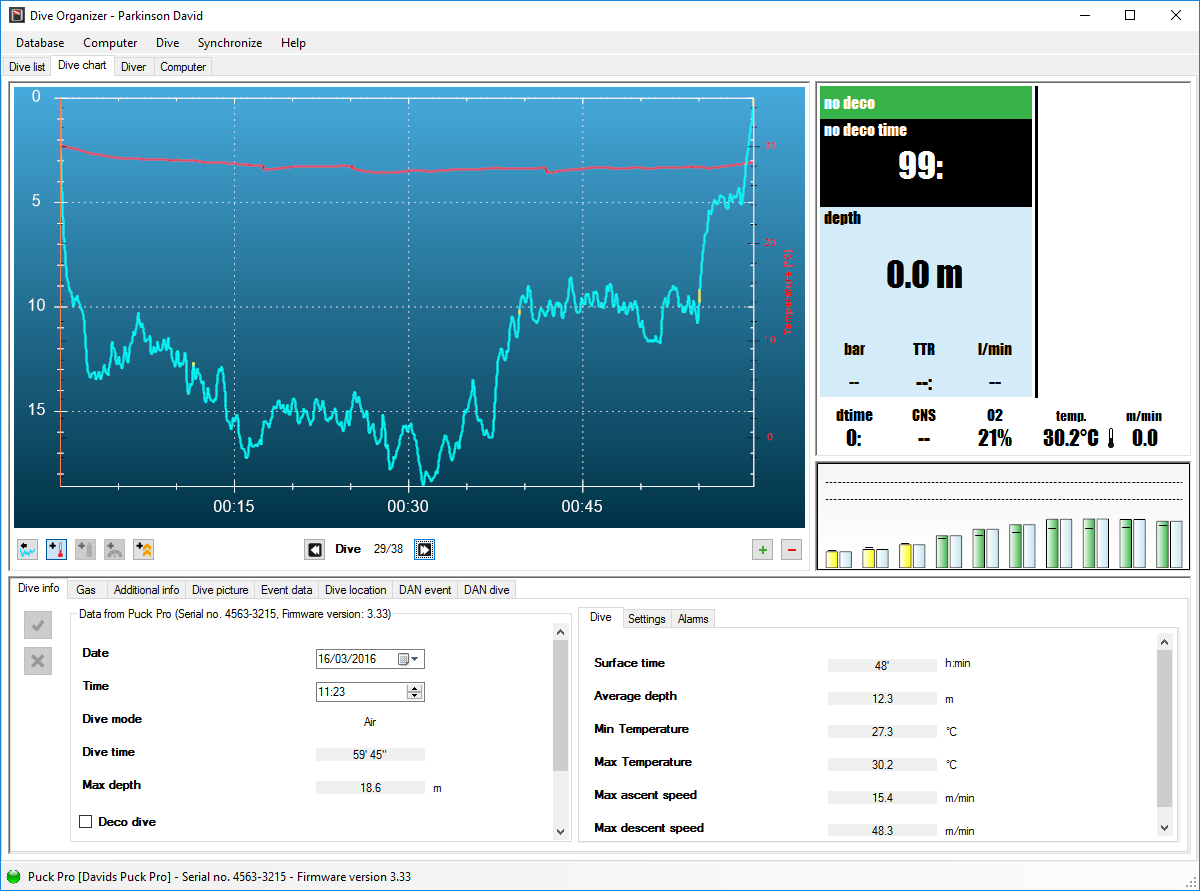The image size is (1200, 891).
Task: Open the Additional info tab
Action: 146,590
